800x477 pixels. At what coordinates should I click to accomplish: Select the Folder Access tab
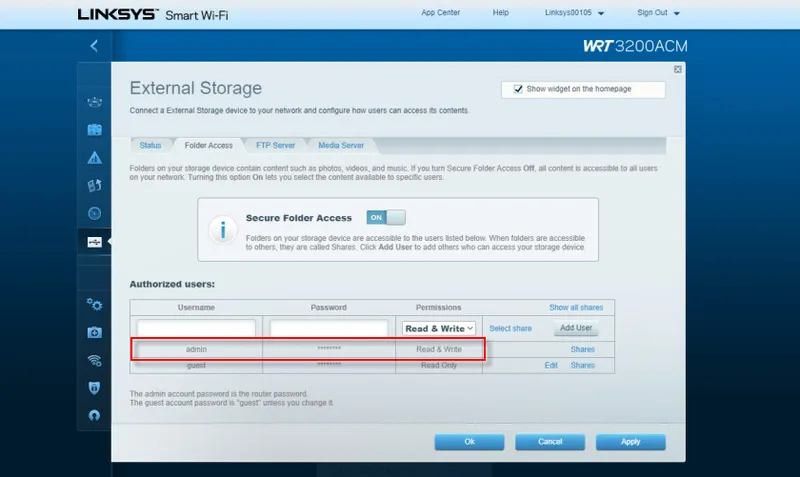pos(209,145)
